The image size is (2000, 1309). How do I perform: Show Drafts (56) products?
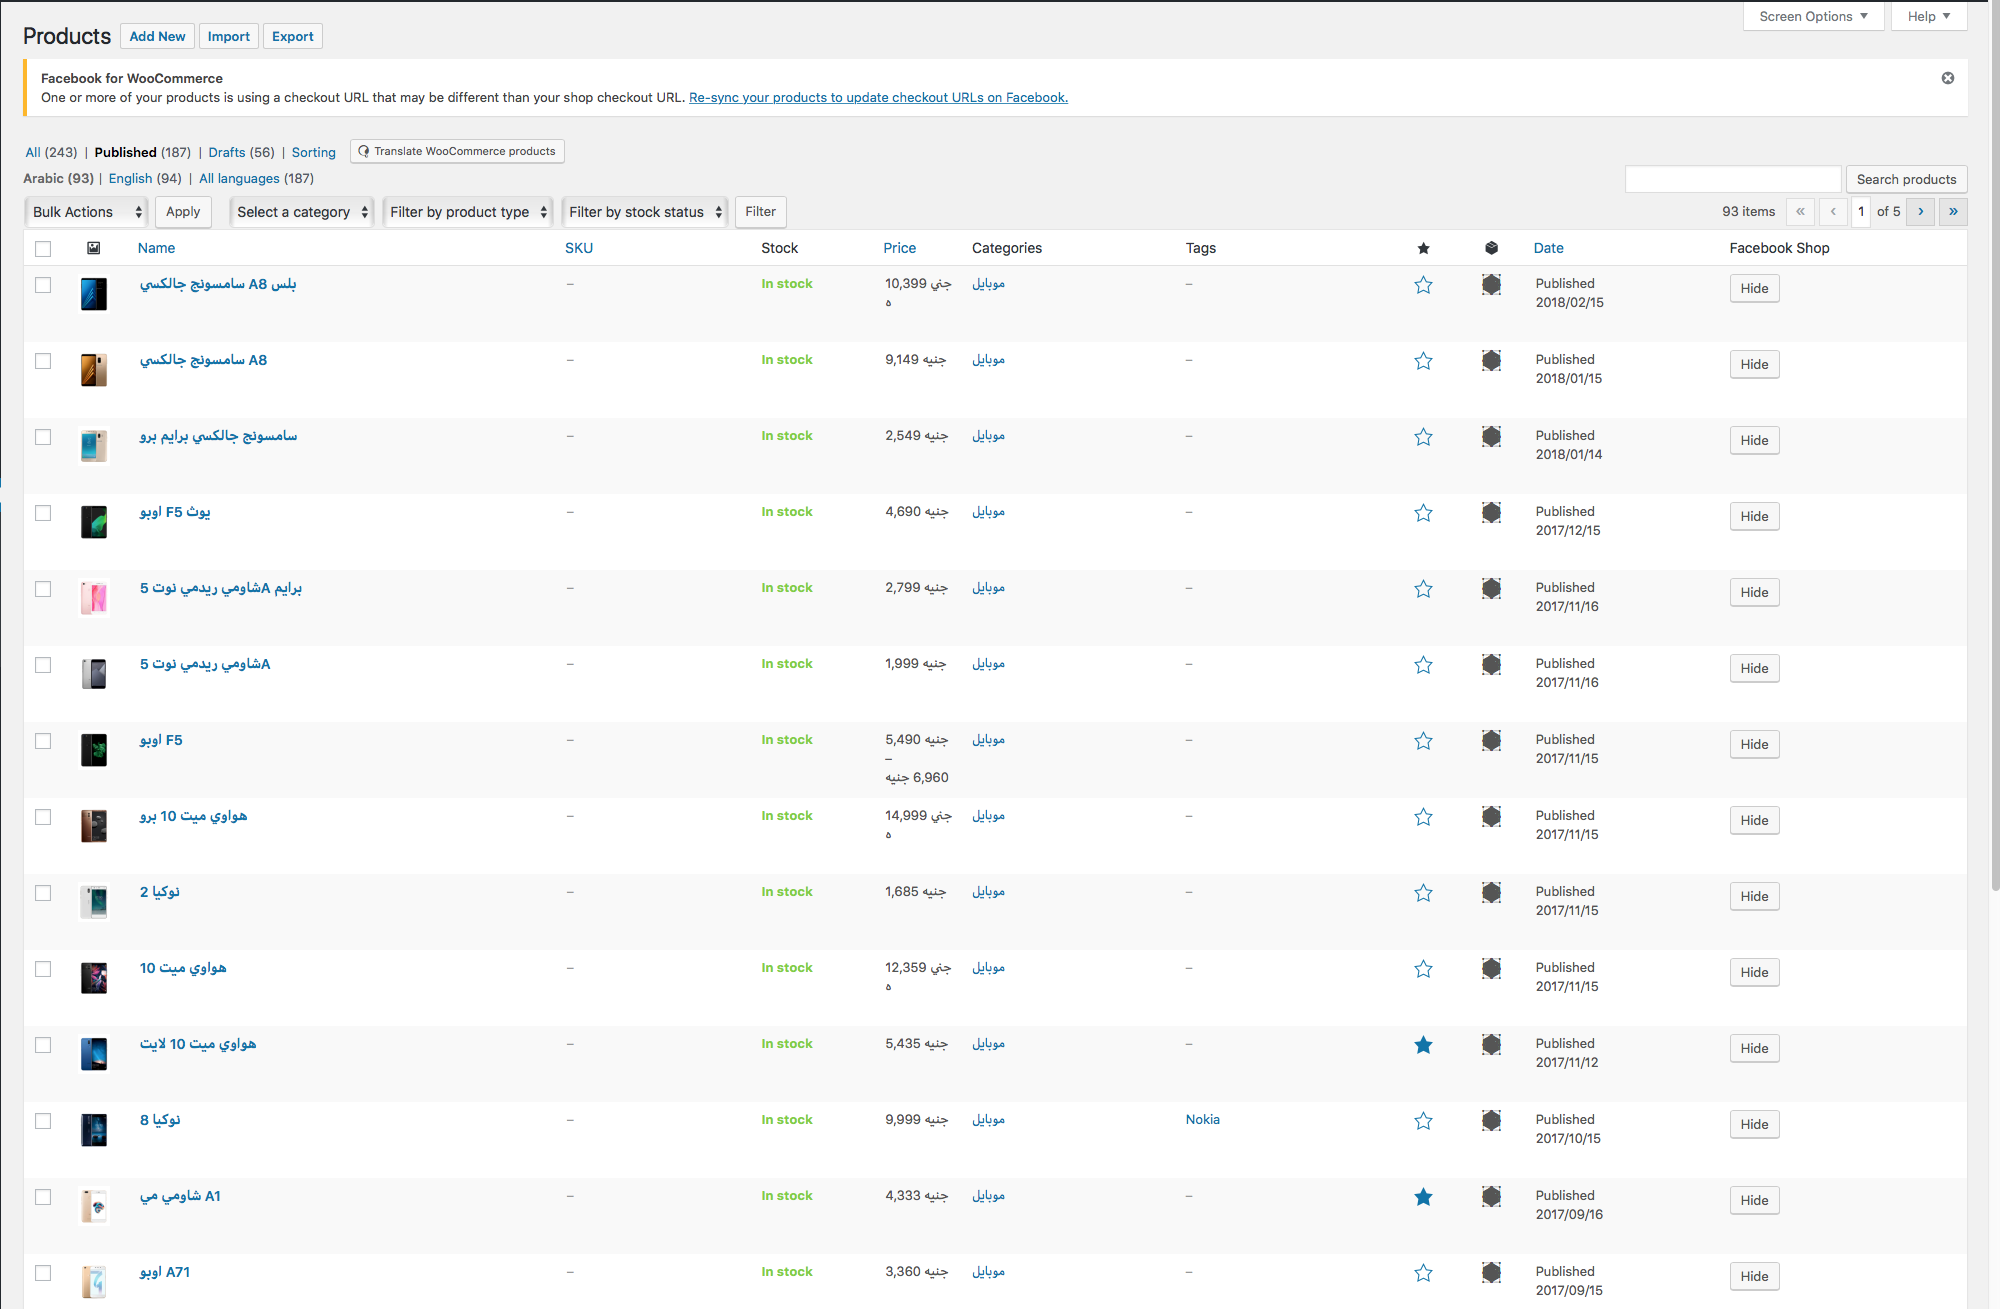tap(241, 152)
